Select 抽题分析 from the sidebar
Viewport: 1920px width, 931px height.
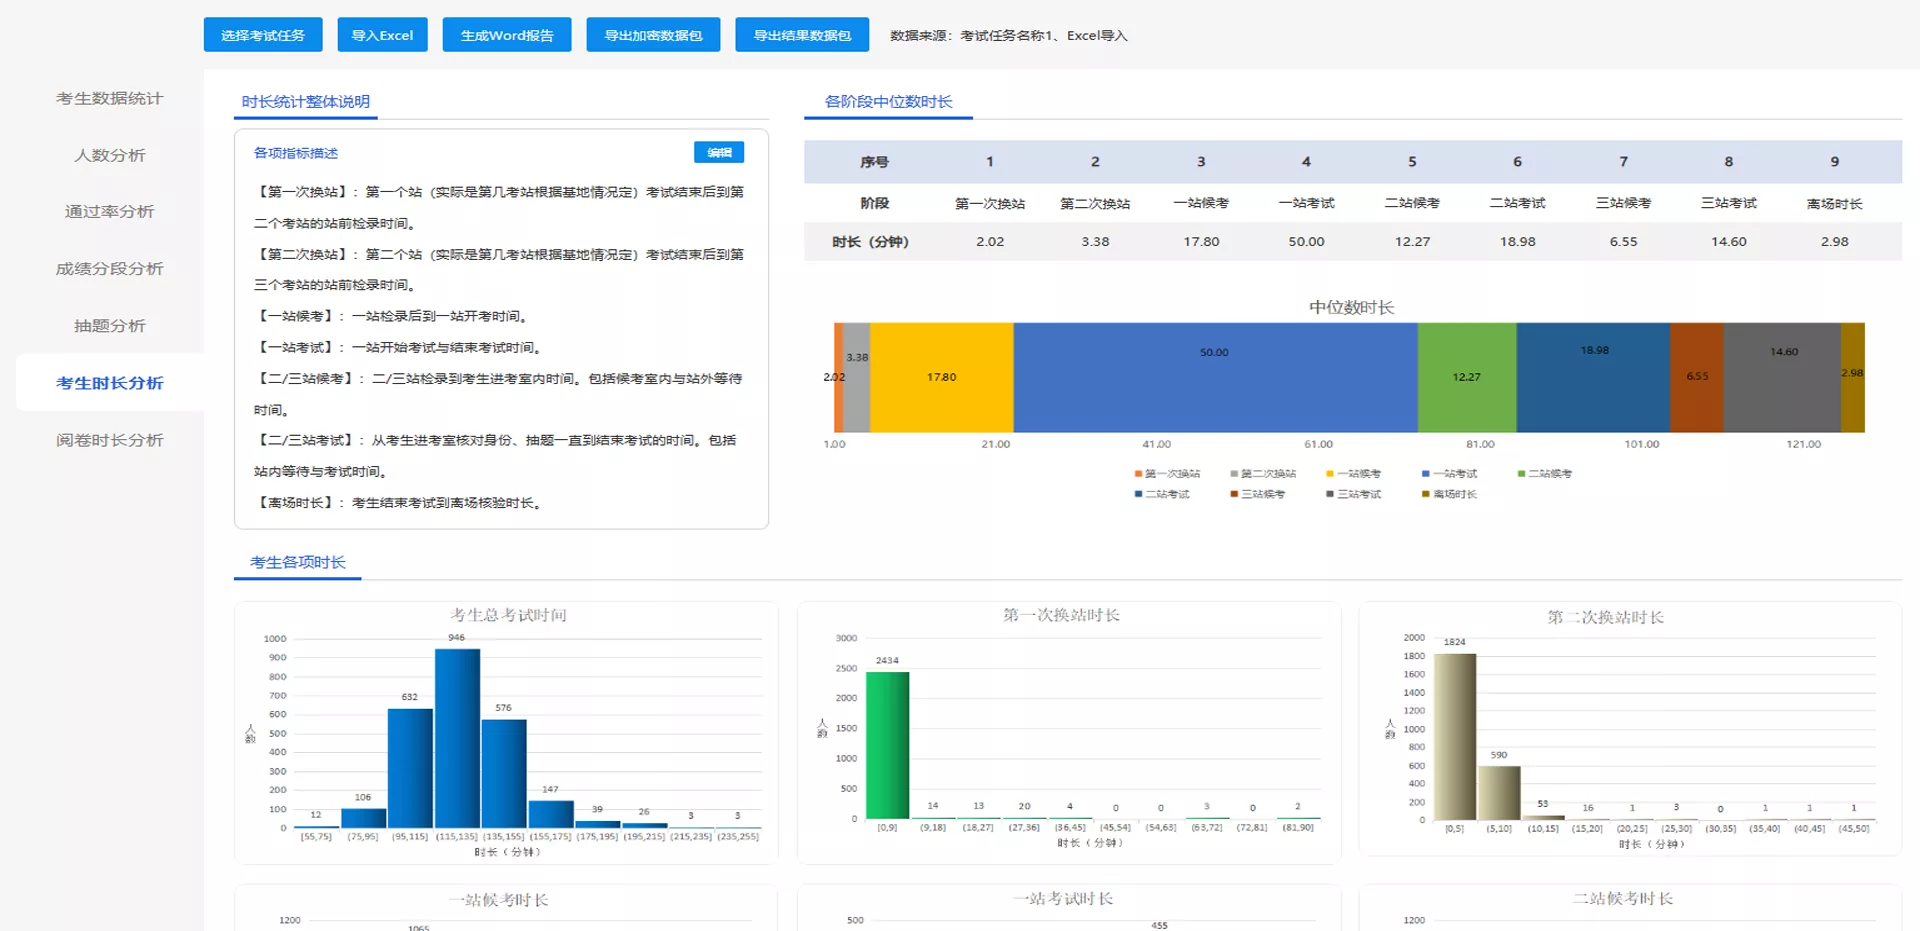coord(109,325)
